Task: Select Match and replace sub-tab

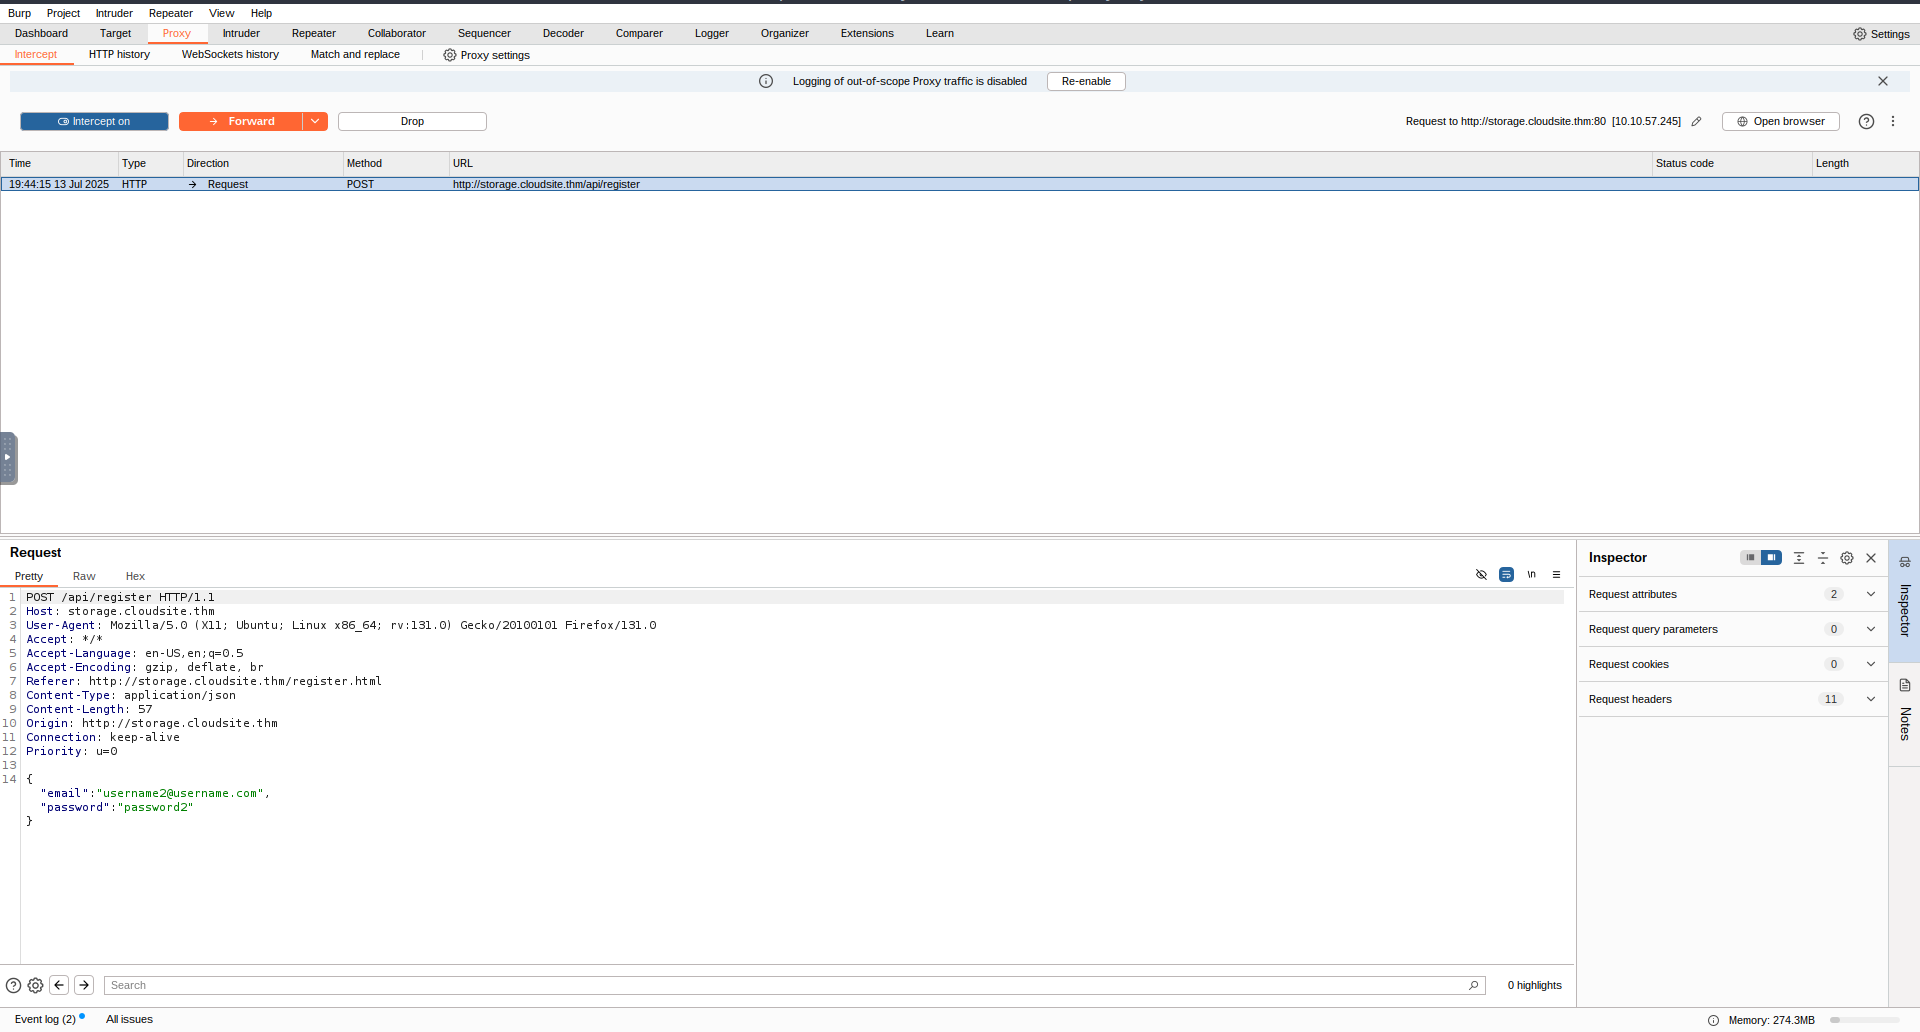Action: click(355, 54)
